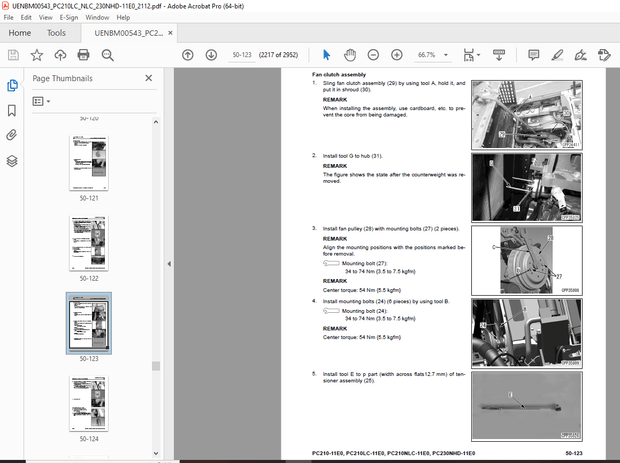Open the Sign document pen icon
The image size is (620, 463).
click(x=580, y=55)
